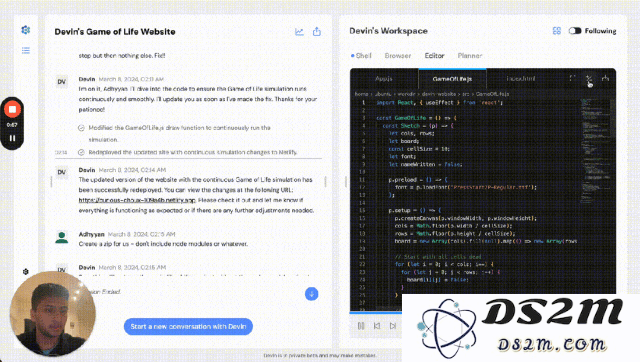Pause the recording using pause icon
This screenshot has height=362, width=640.
[12, 138]
